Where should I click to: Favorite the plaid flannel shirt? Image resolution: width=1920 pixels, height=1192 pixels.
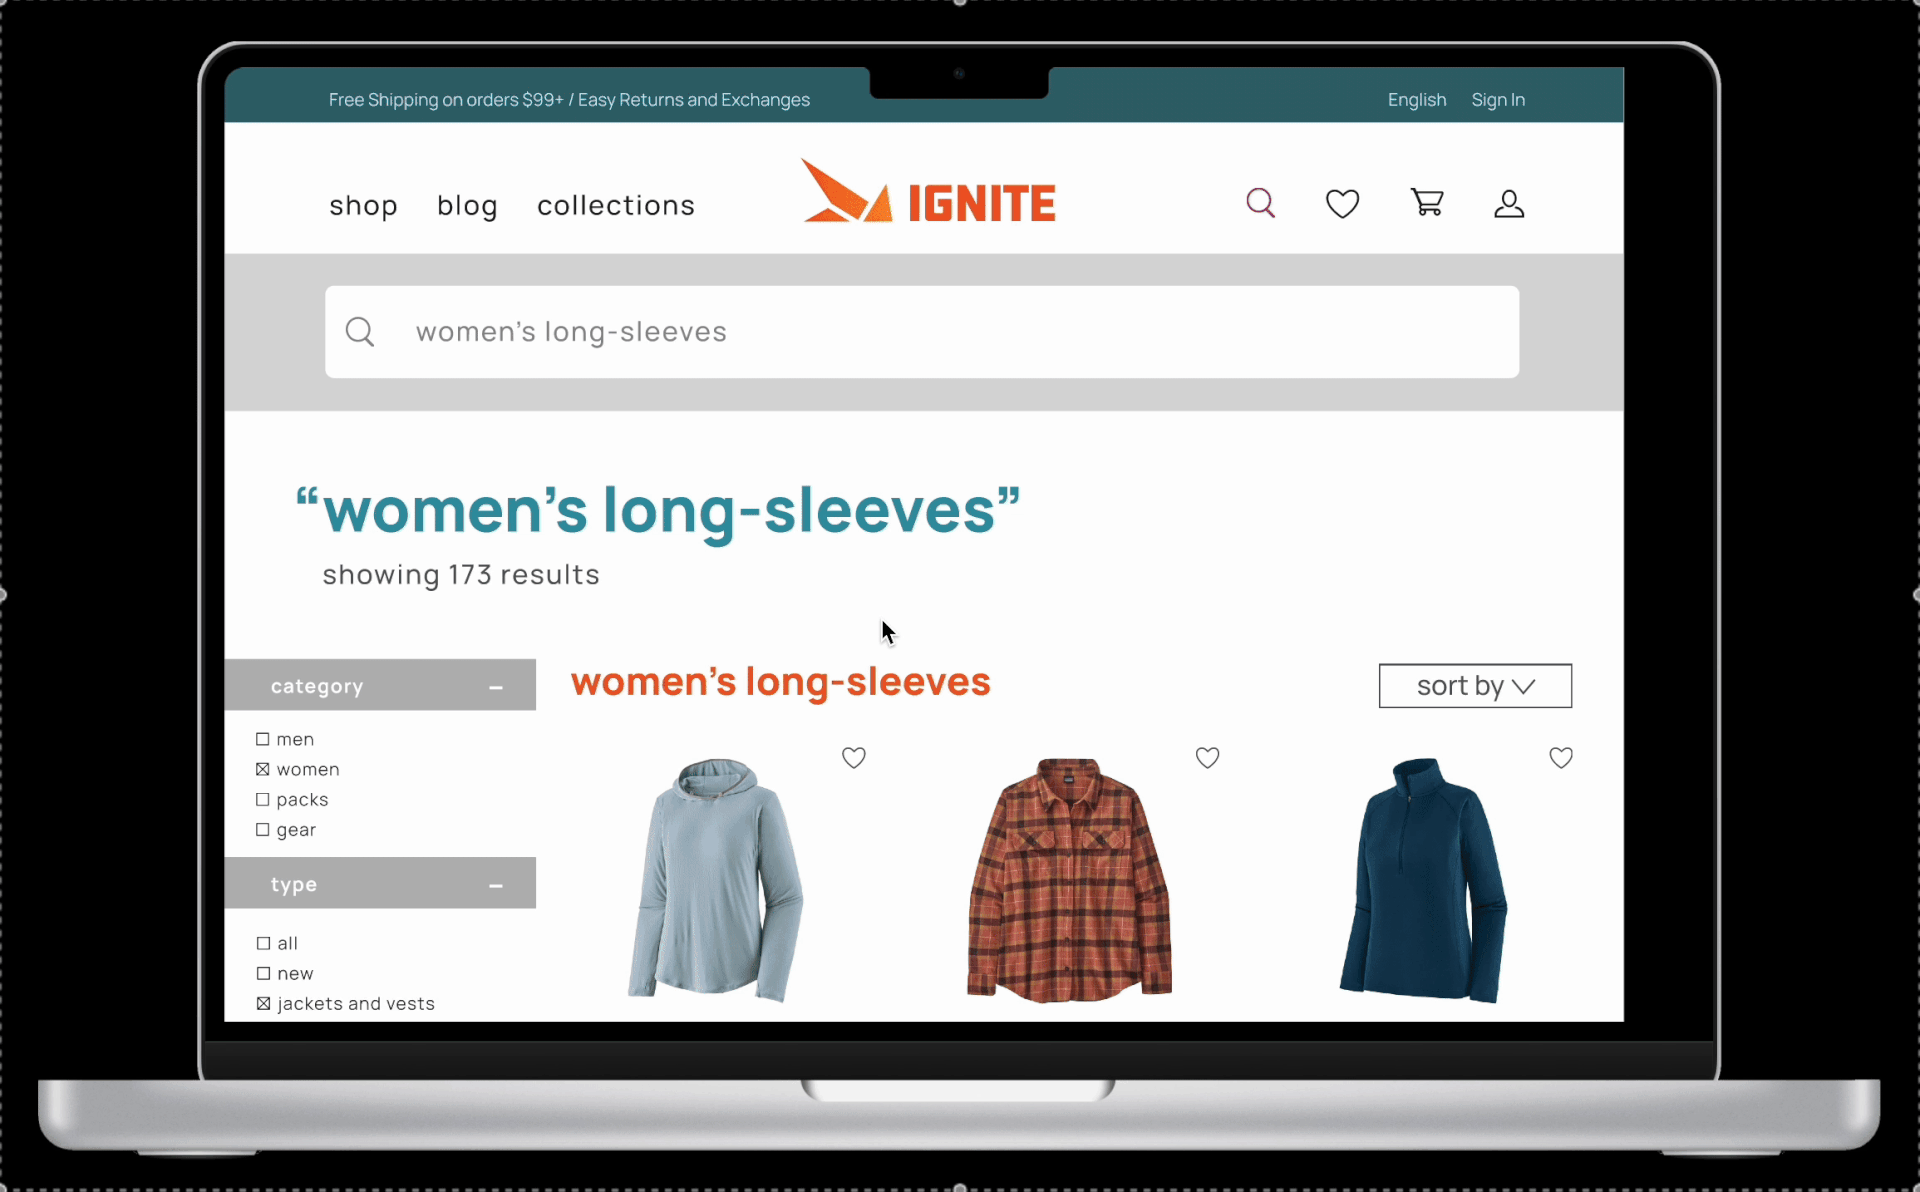point(1207,758)
